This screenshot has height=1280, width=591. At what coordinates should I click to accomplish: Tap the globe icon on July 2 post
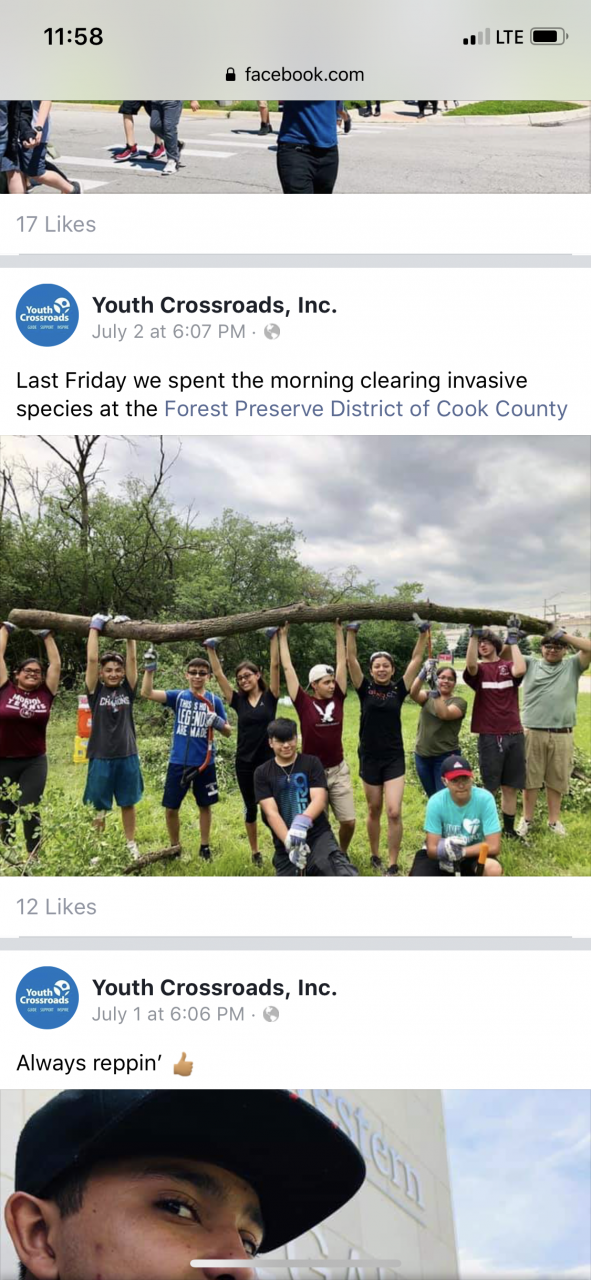point(272,332)
